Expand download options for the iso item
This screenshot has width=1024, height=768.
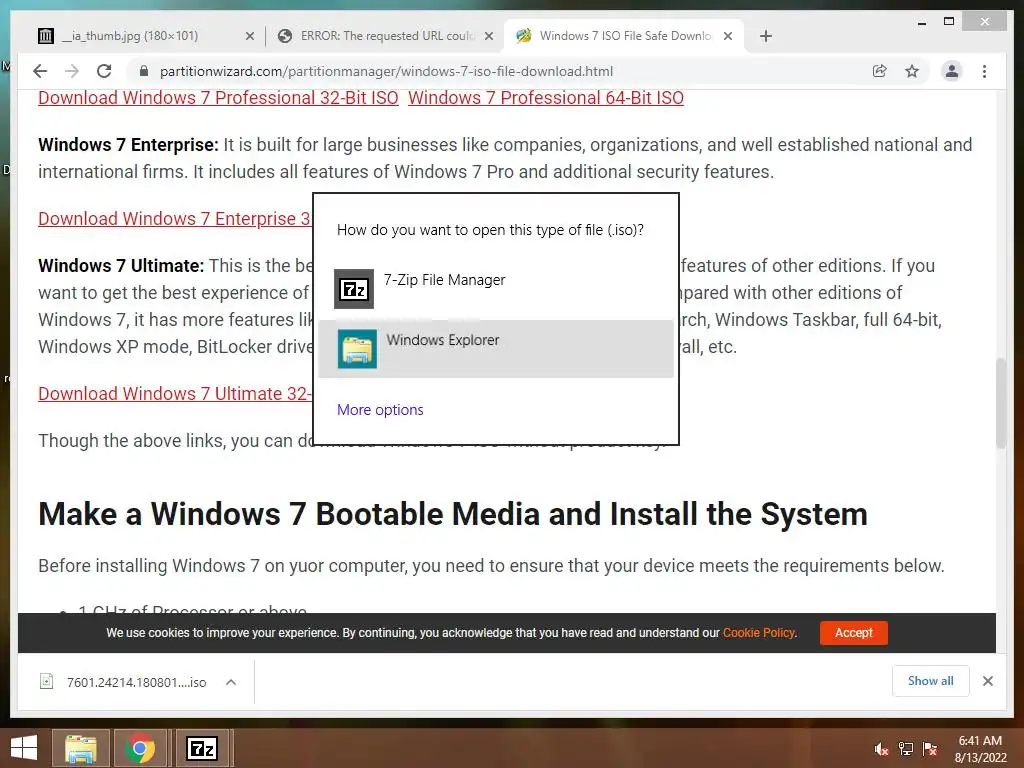pyautogui.click(x=231, y=682)
